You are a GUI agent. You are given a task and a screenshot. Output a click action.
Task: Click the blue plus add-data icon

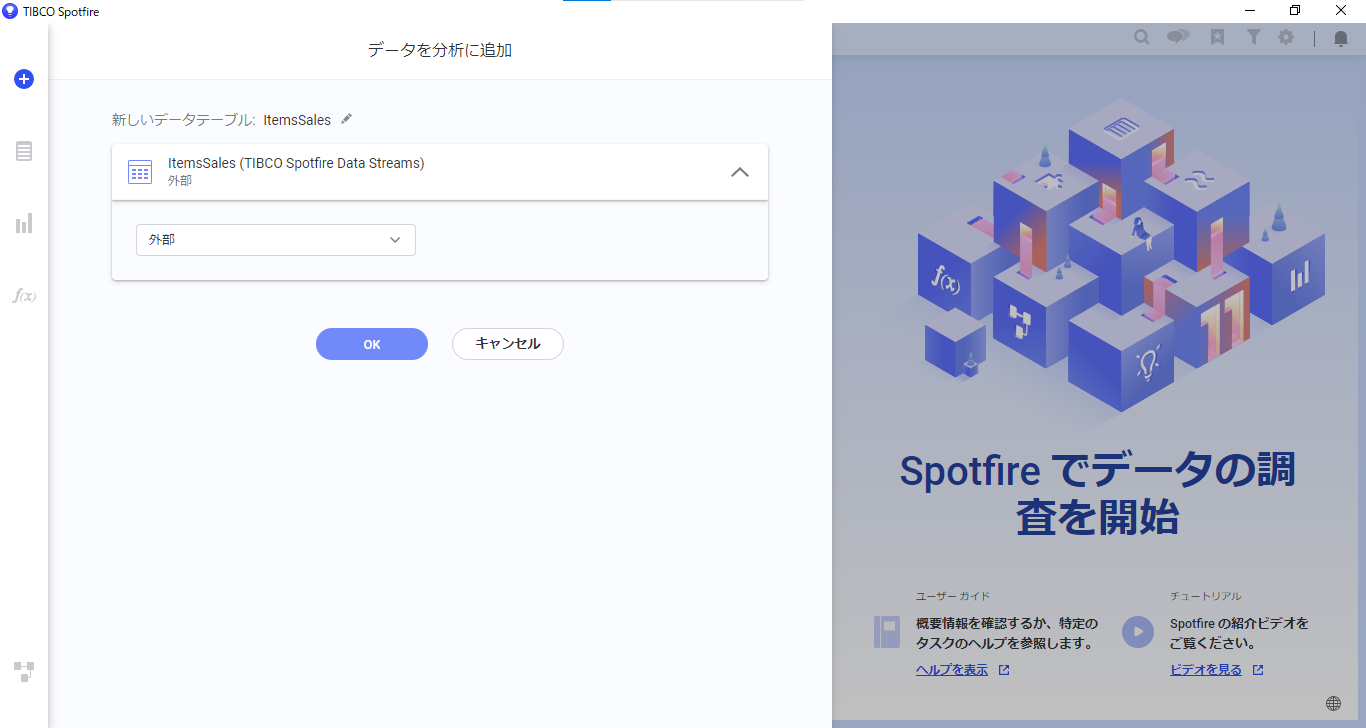pyautogui.click(x=24, y=79)
